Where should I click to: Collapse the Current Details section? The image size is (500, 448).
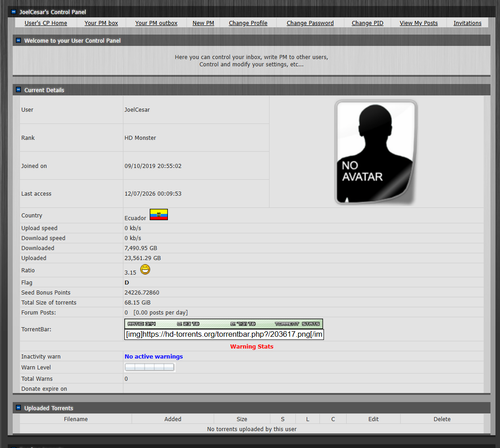[18, 90]
